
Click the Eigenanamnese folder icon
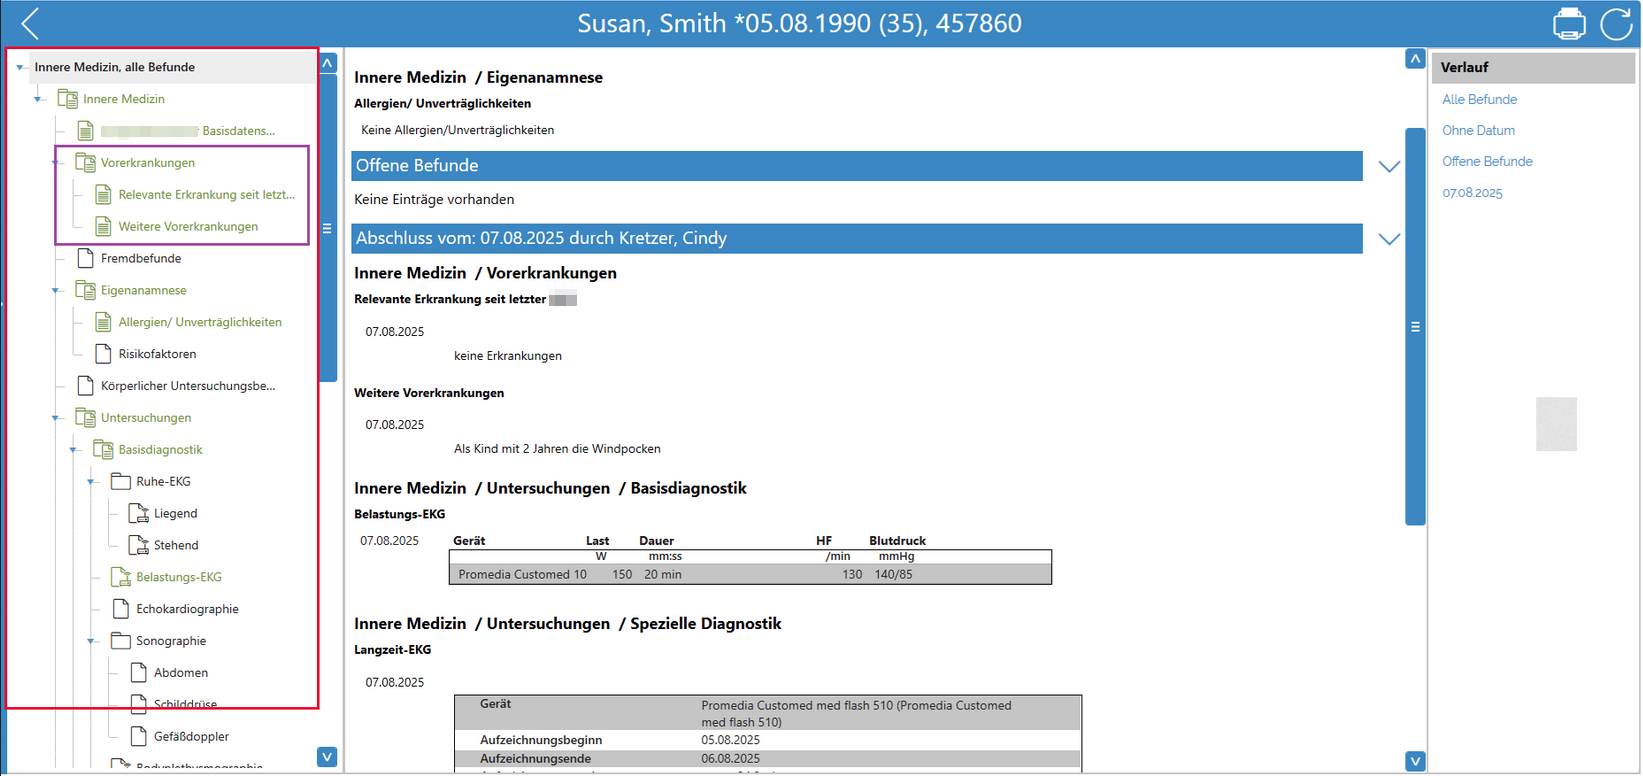click(86, 290)
